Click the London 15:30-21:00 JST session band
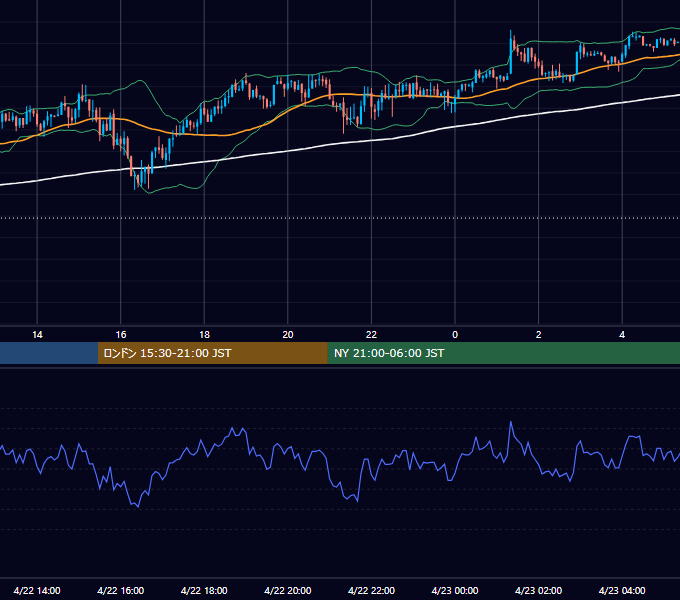This screenshot has width=680, height=600. tap(212, 353)
